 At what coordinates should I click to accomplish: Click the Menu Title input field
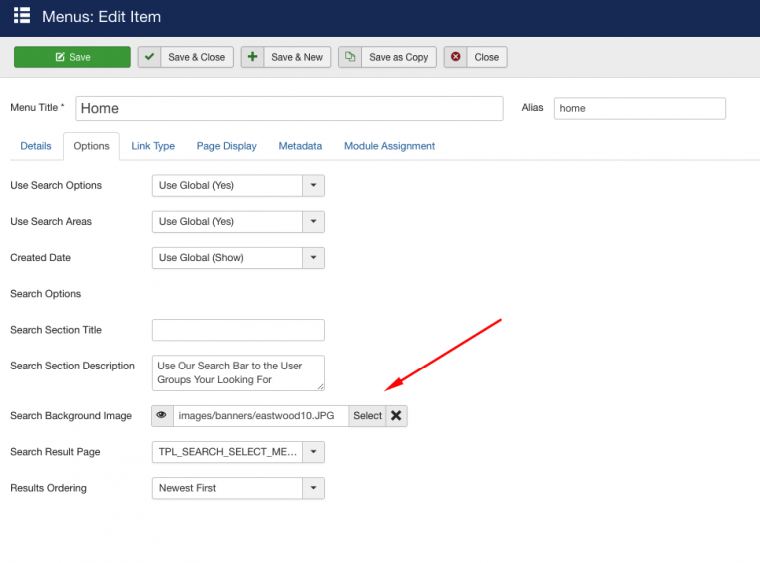coord(289,108)
